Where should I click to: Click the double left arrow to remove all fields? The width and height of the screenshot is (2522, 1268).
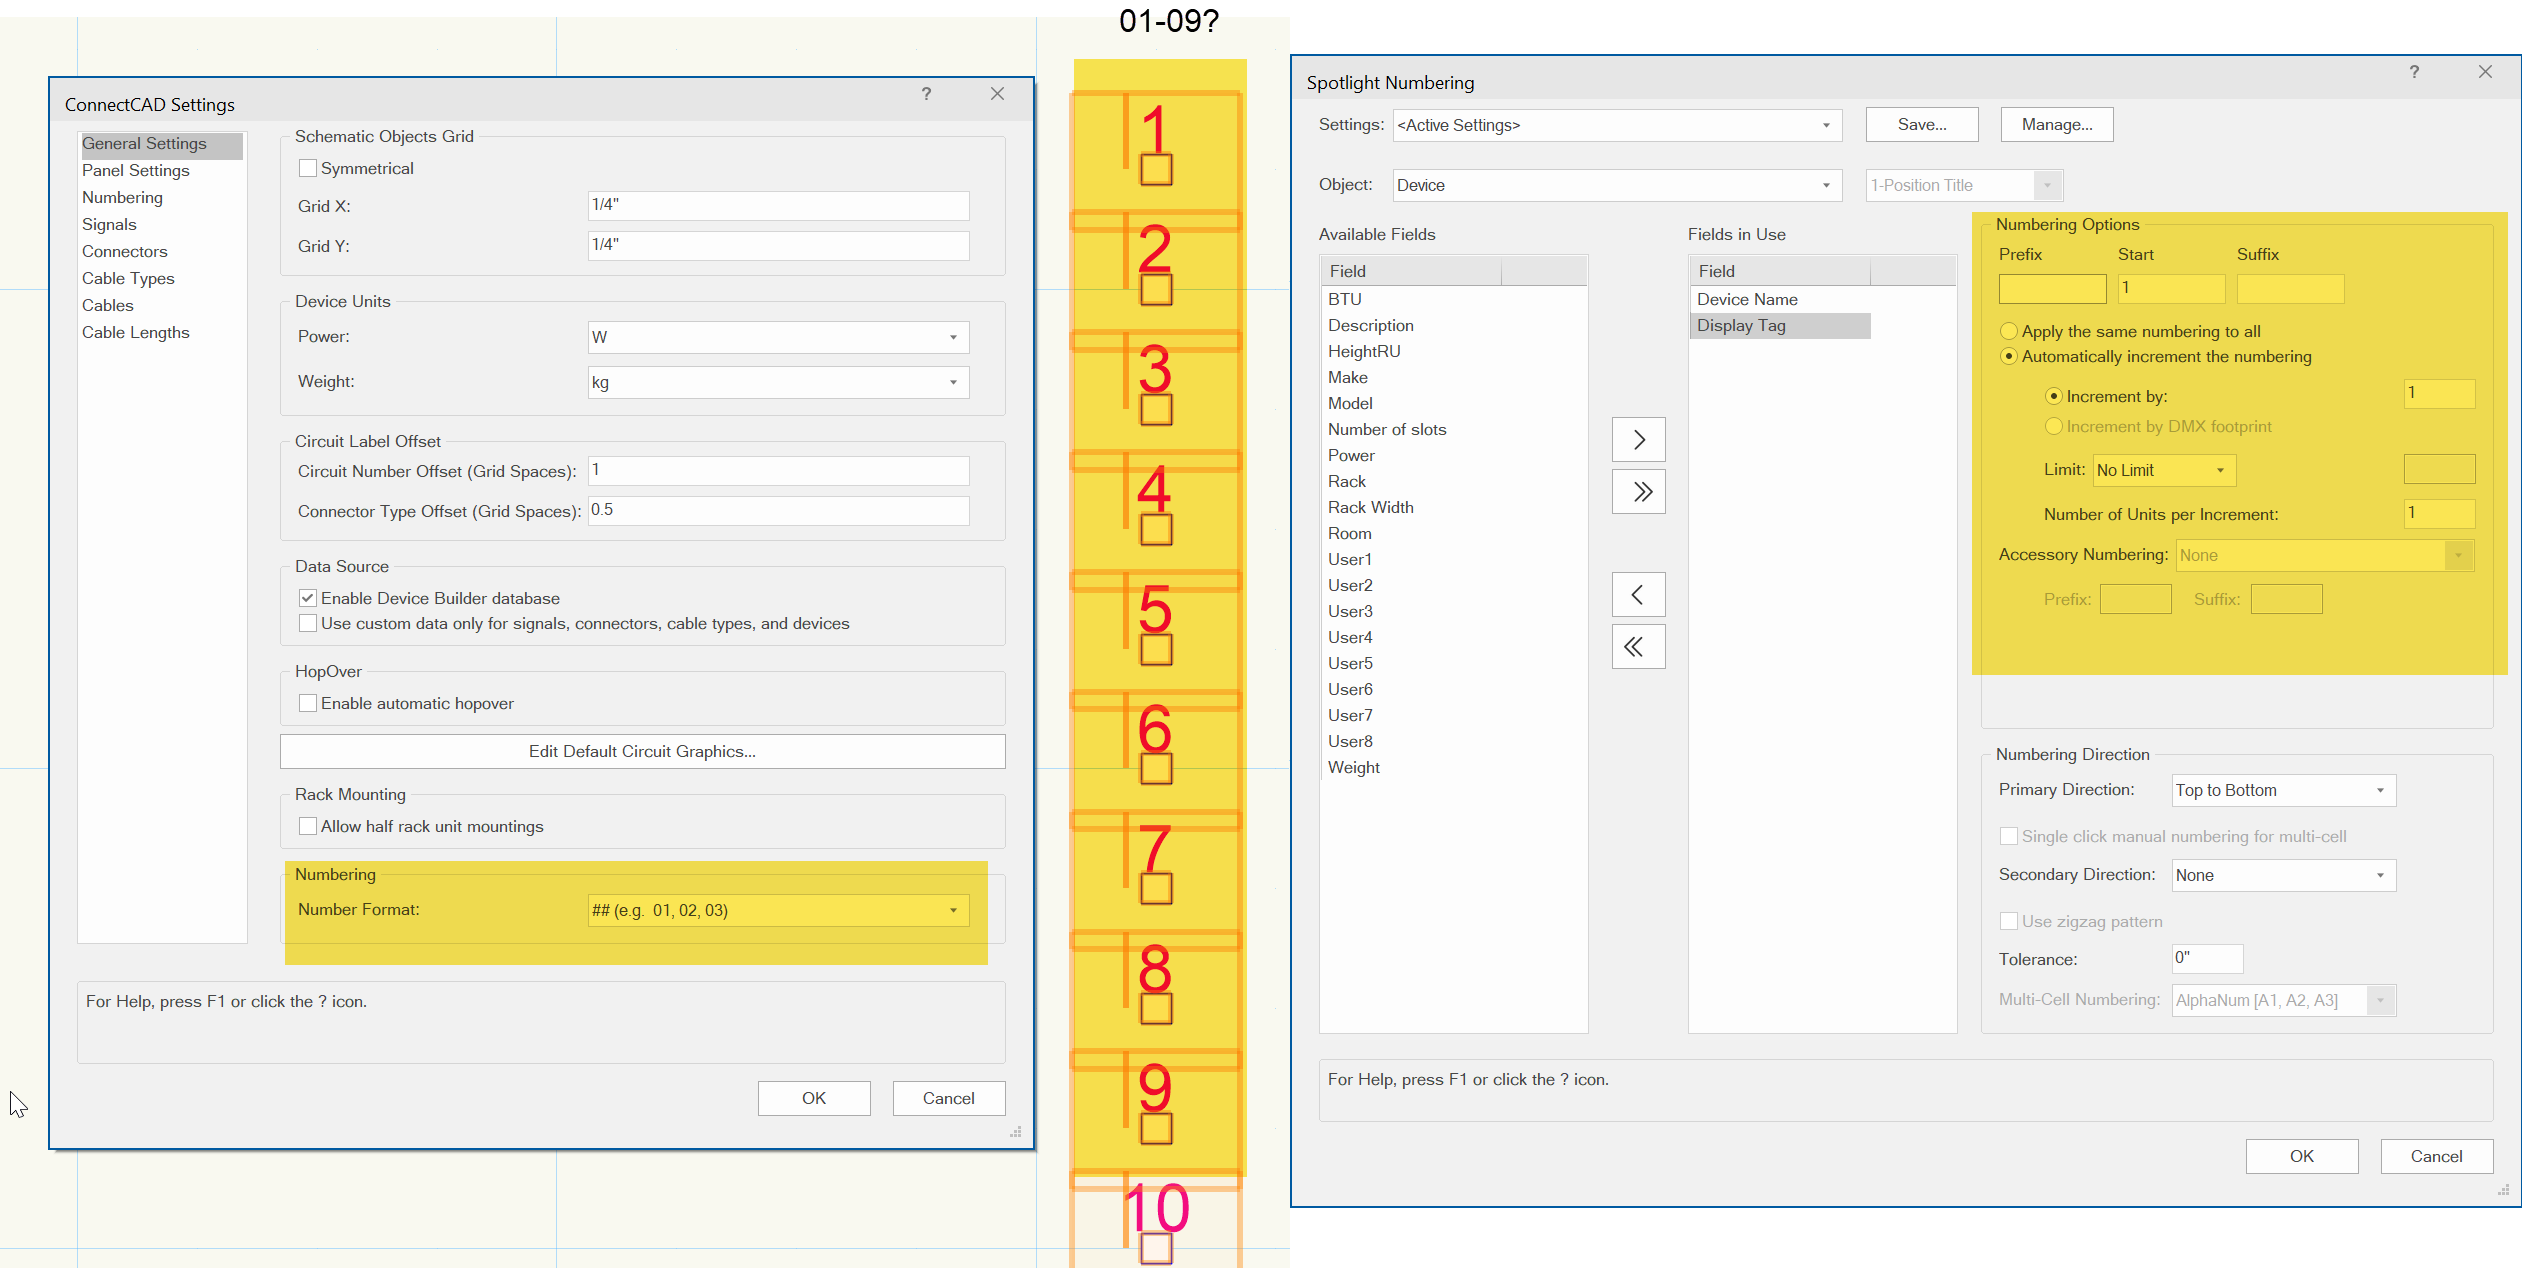click(x=1637, y=646)
